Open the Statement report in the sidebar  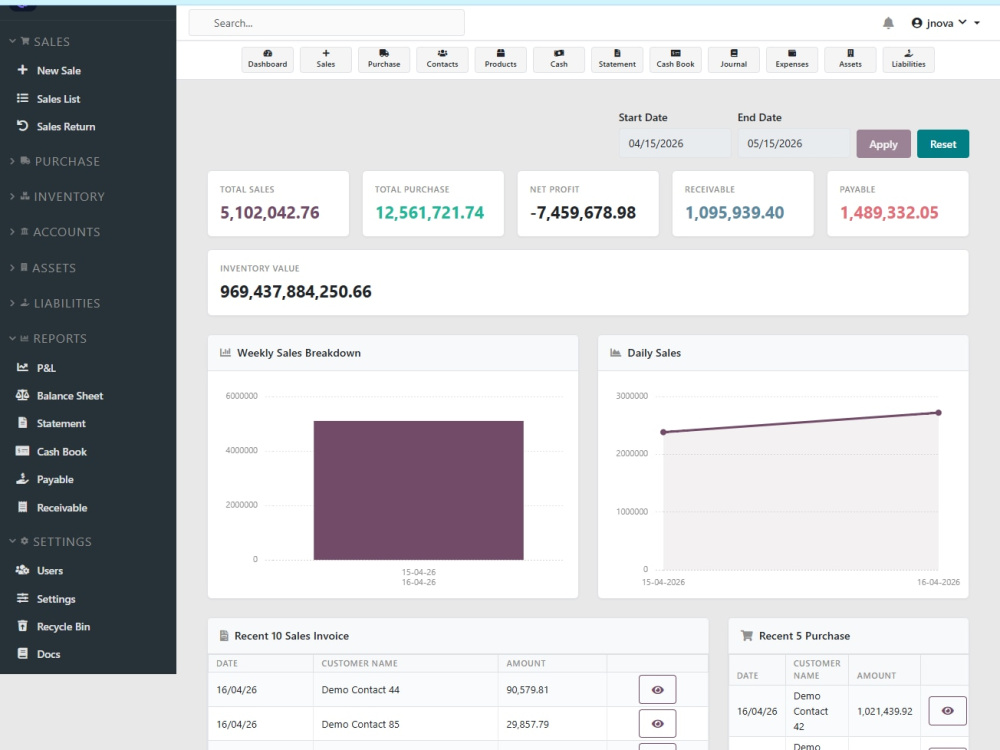[x=51, y=423]
